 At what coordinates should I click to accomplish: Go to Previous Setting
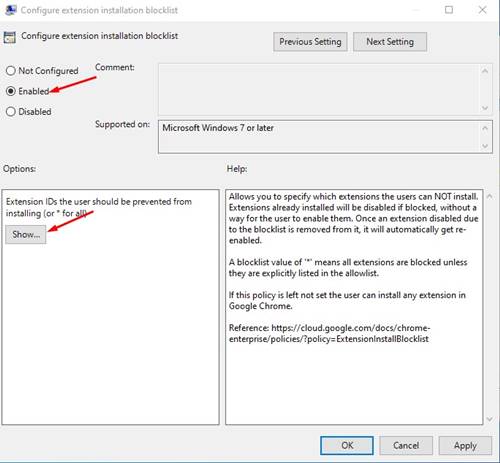pyautogui.click(x=310, y=42)
